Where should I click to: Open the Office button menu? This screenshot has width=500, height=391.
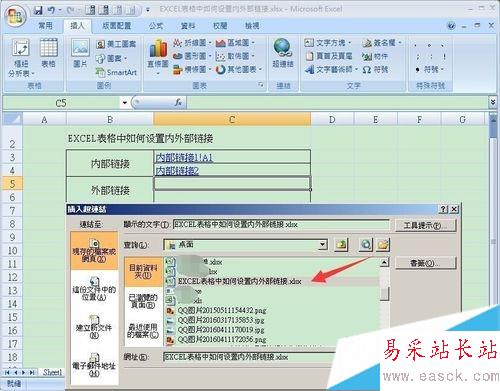coord(15,16)
